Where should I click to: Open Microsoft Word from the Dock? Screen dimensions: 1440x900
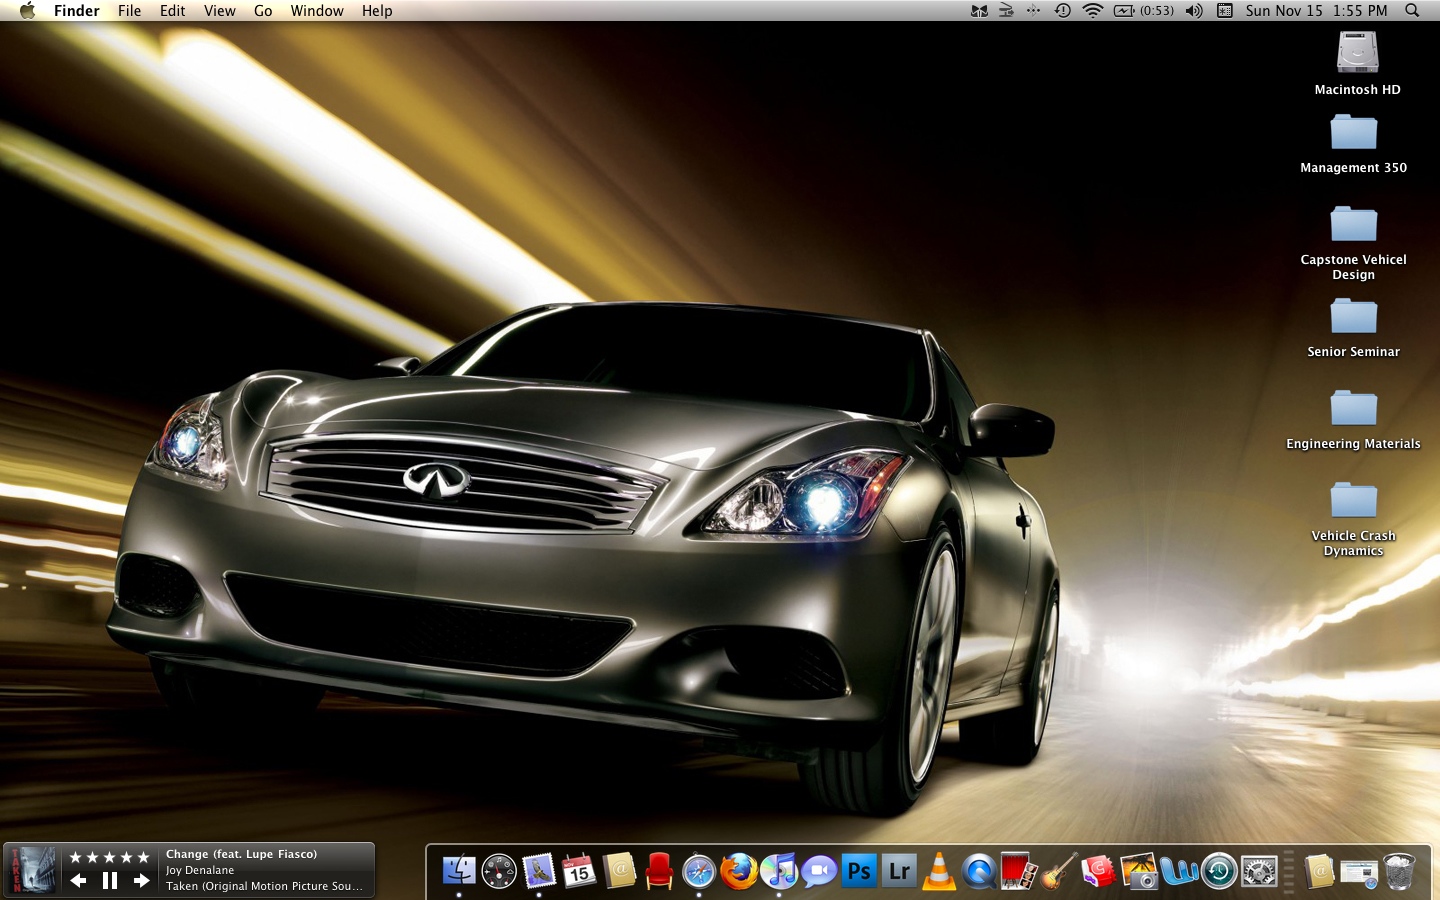pyautogui.click(x=1179, y=871)
